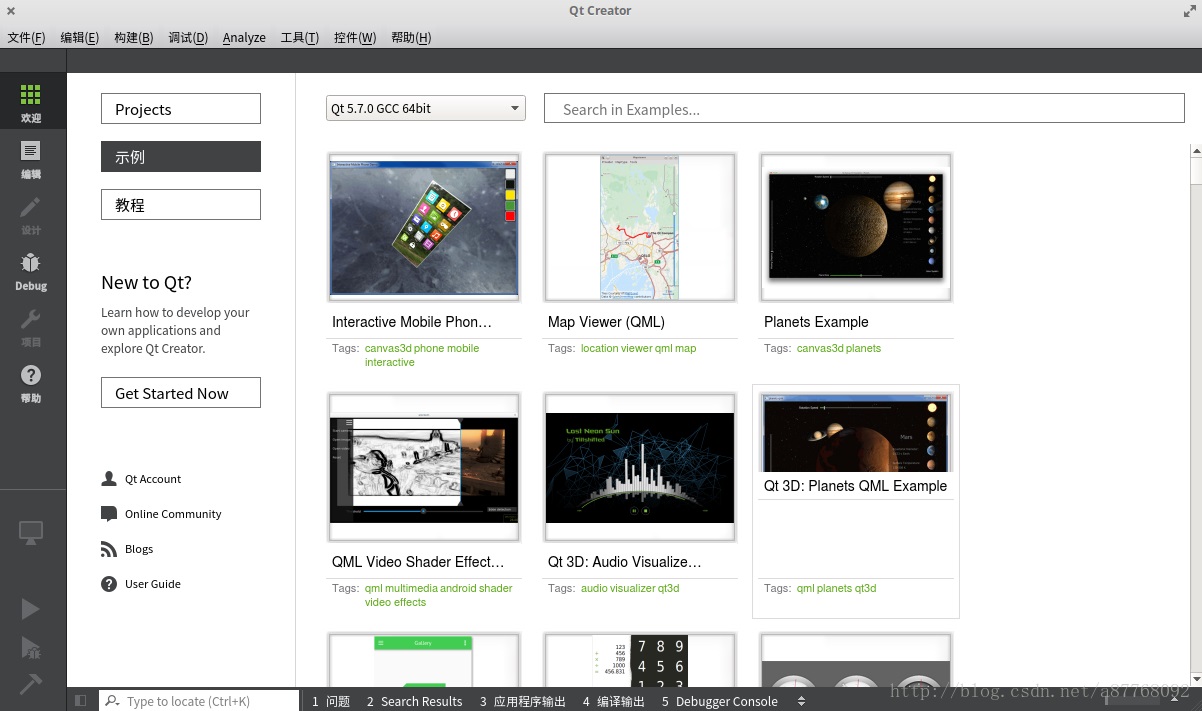This screenshot has height=711, width=1202.
Task: Switch to Debug mode in sidebar
Action: [x=31, y=271]
